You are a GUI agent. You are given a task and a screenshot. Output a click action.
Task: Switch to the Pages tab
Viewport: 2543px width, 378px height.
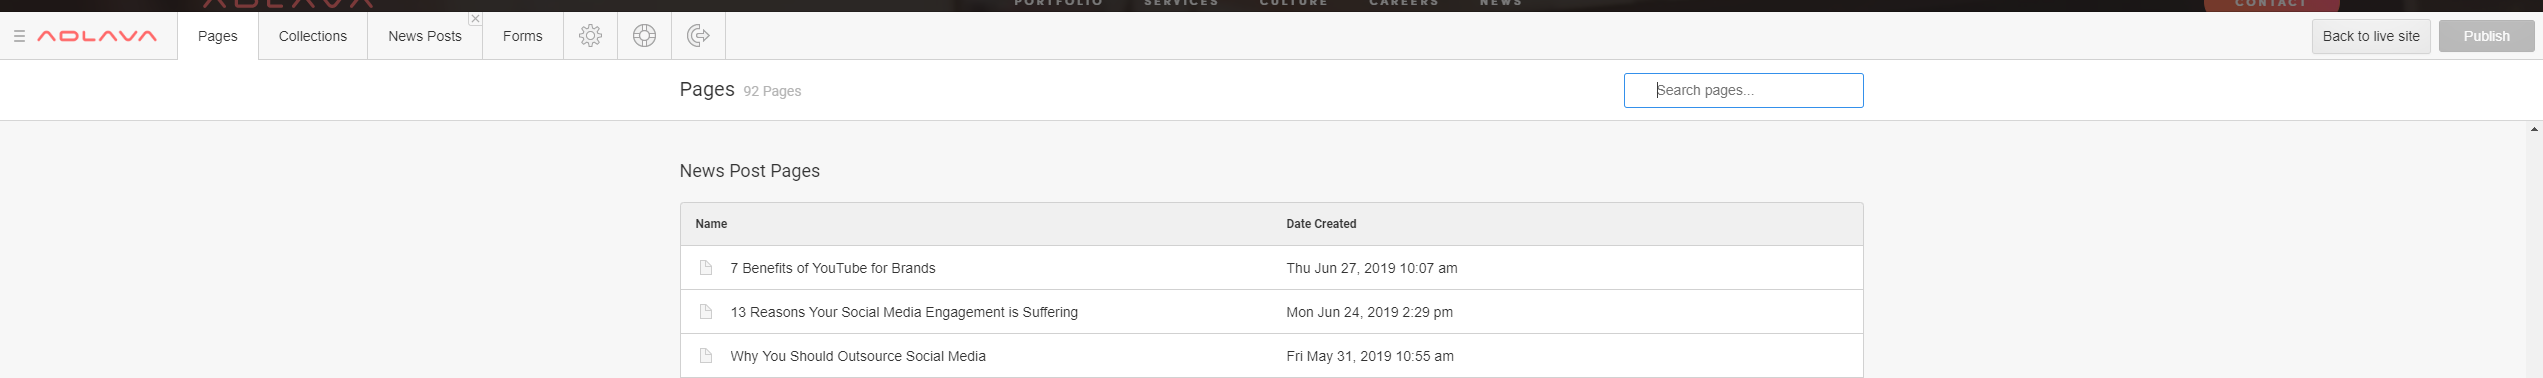(x=218, y=36)
